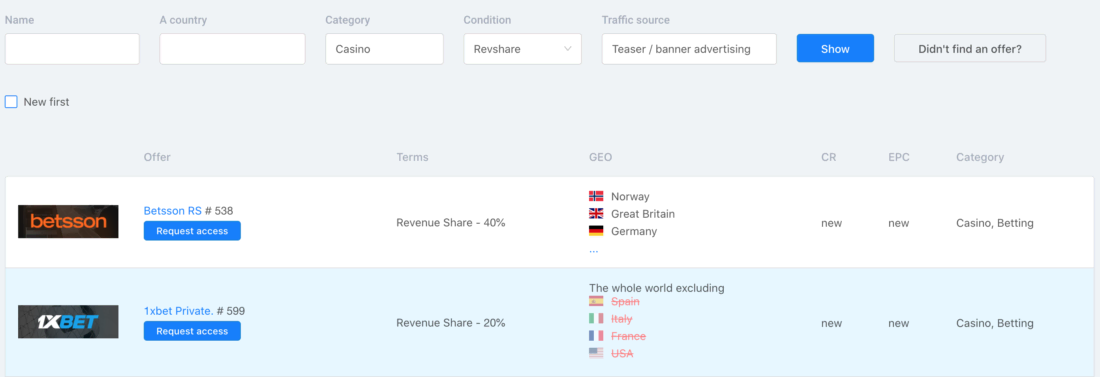This screenshot has width=1100, height=377.
Task: Click the blue Show button
Action: click(x=836, y=49)
